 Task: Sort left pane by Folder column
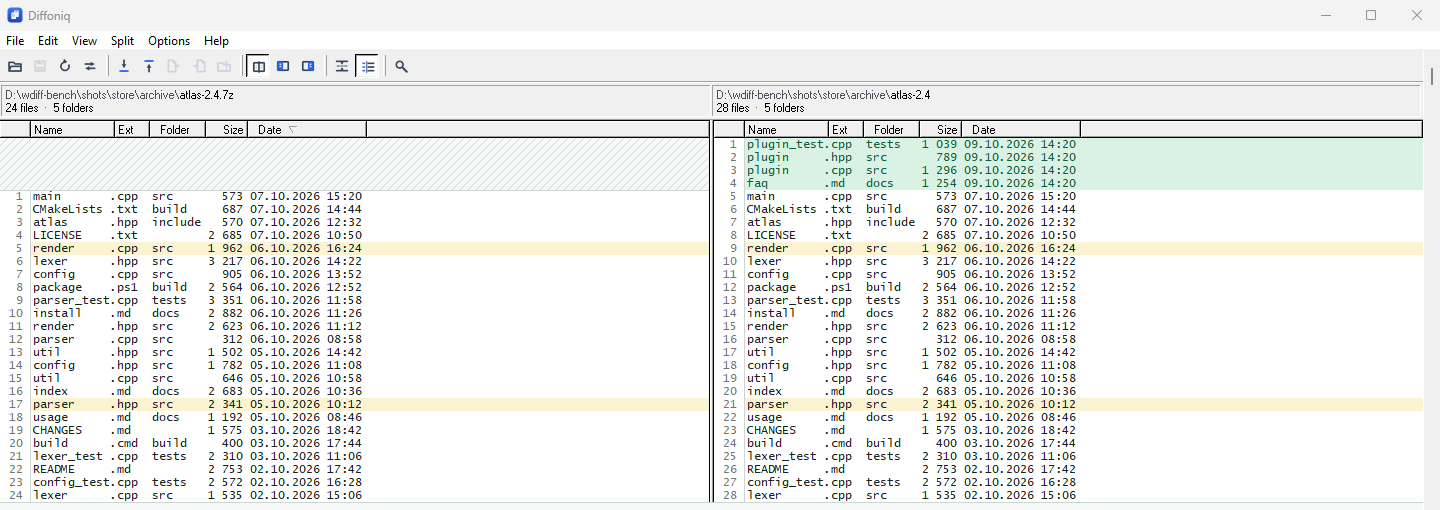point(178,129)
